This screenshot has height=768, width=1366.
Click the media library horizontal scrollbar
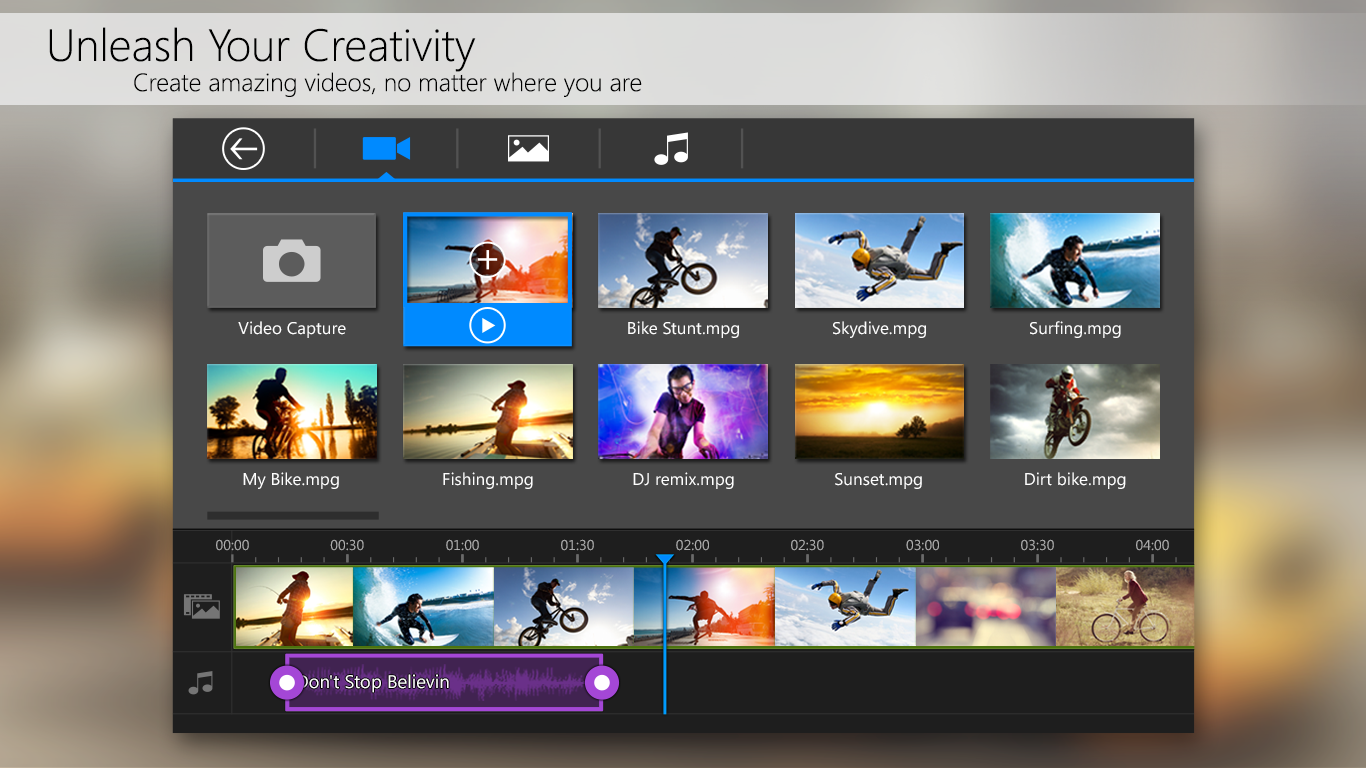(292, 515)
